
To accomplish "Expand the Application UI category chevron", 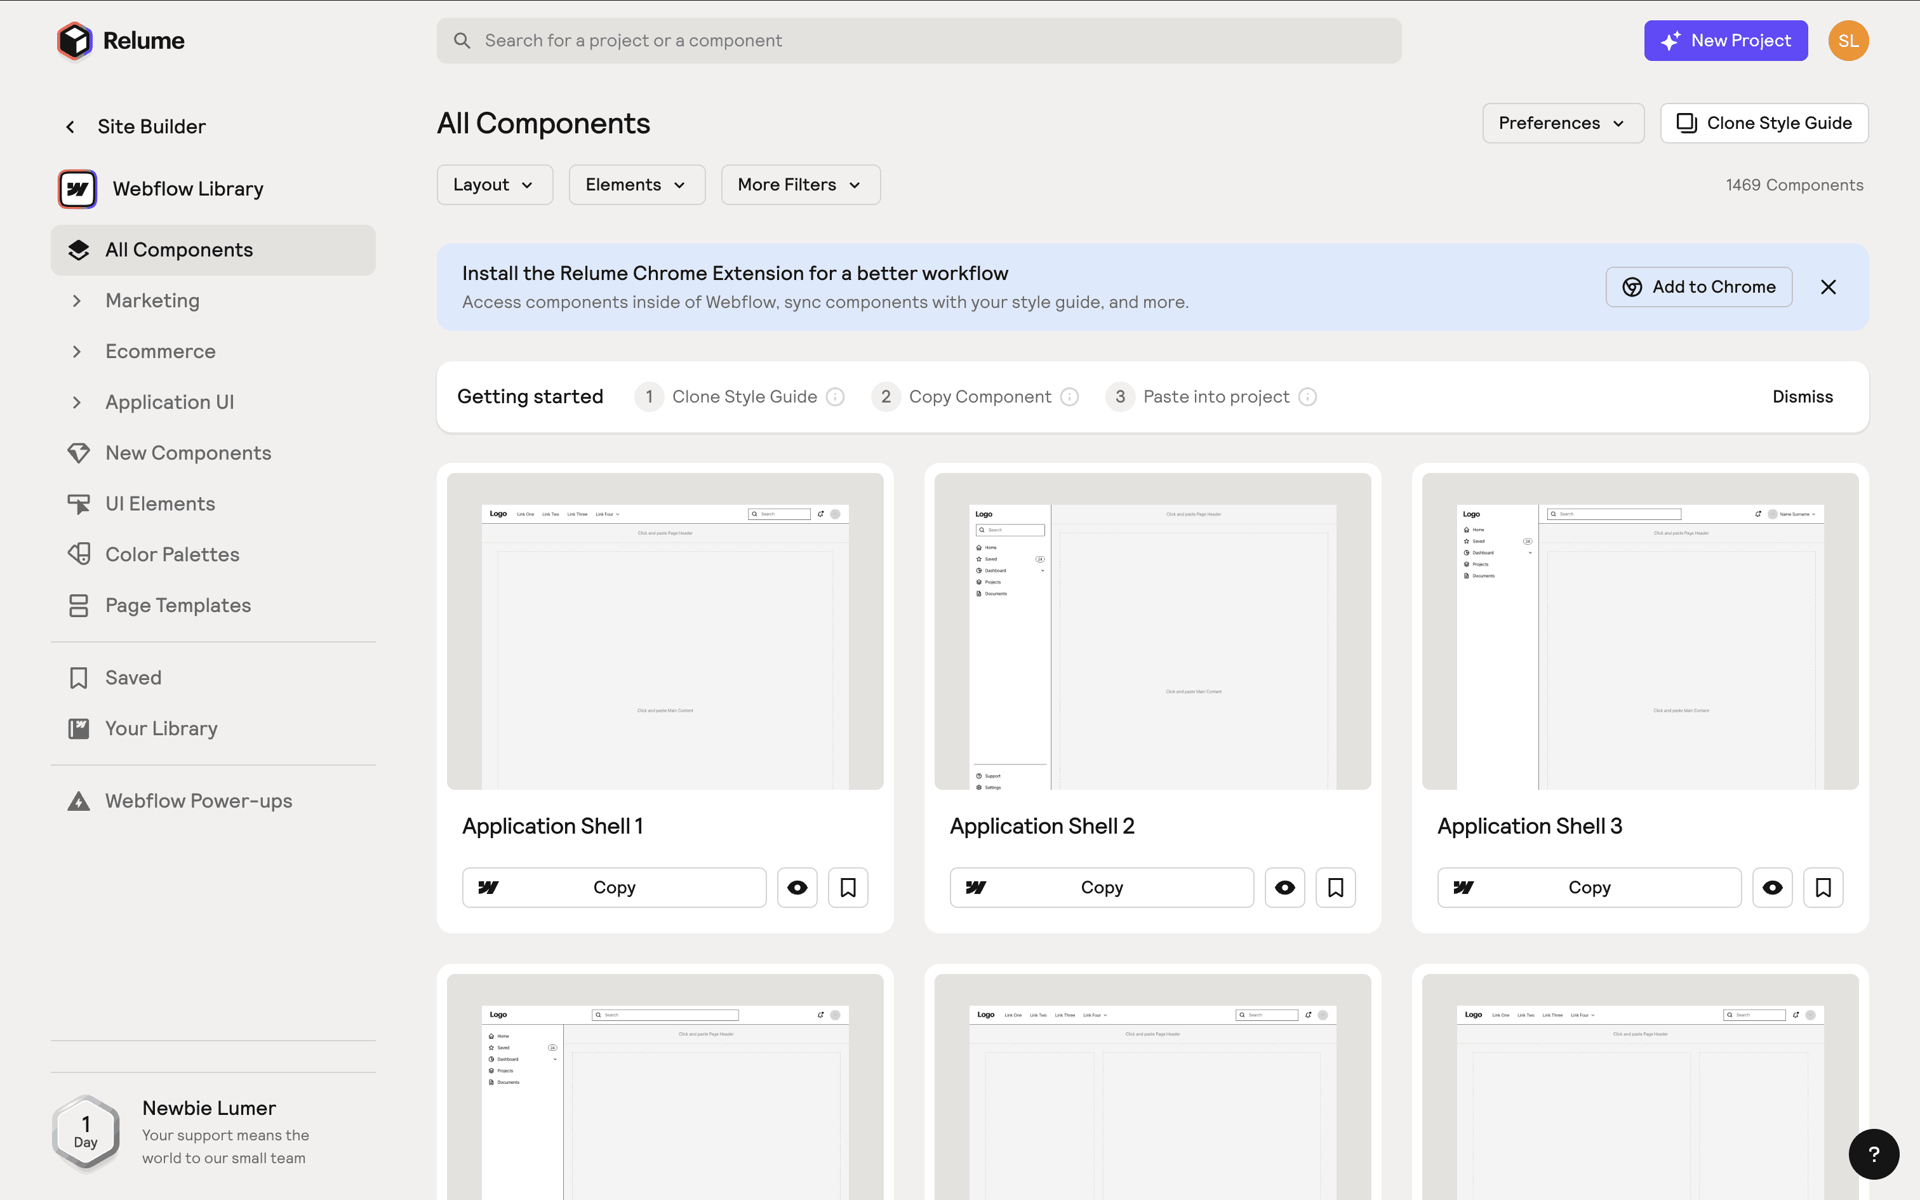I will point(77,402).
